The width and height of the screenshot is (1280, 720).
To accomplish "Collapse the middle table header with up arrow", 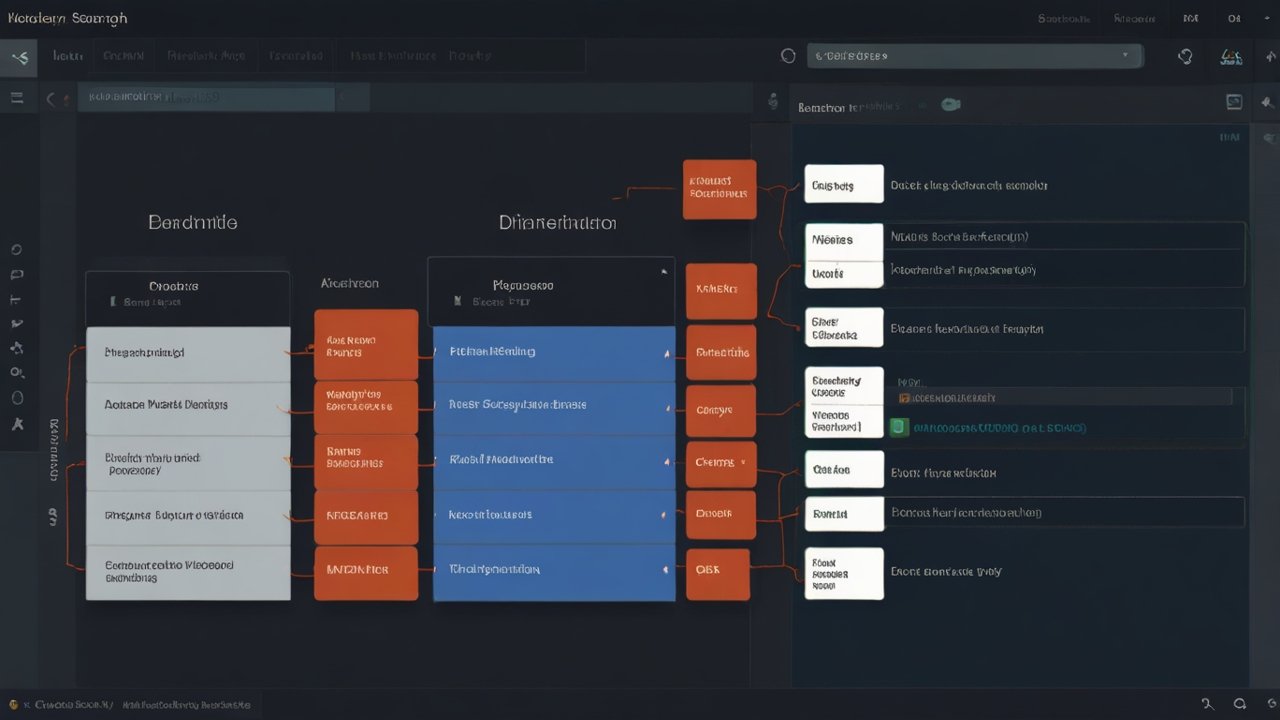I will (662, 271).
